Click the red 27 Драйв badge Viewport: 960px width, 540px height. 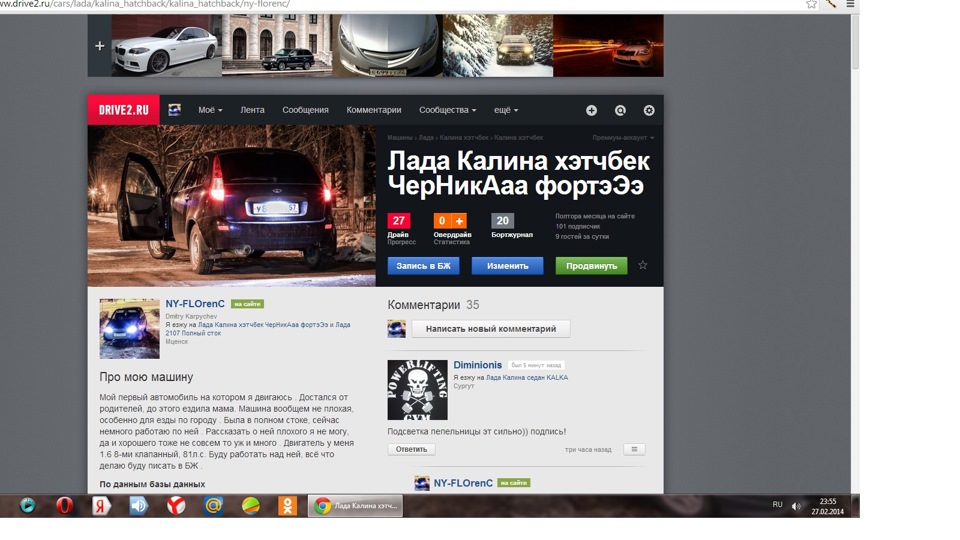point(399,220)
